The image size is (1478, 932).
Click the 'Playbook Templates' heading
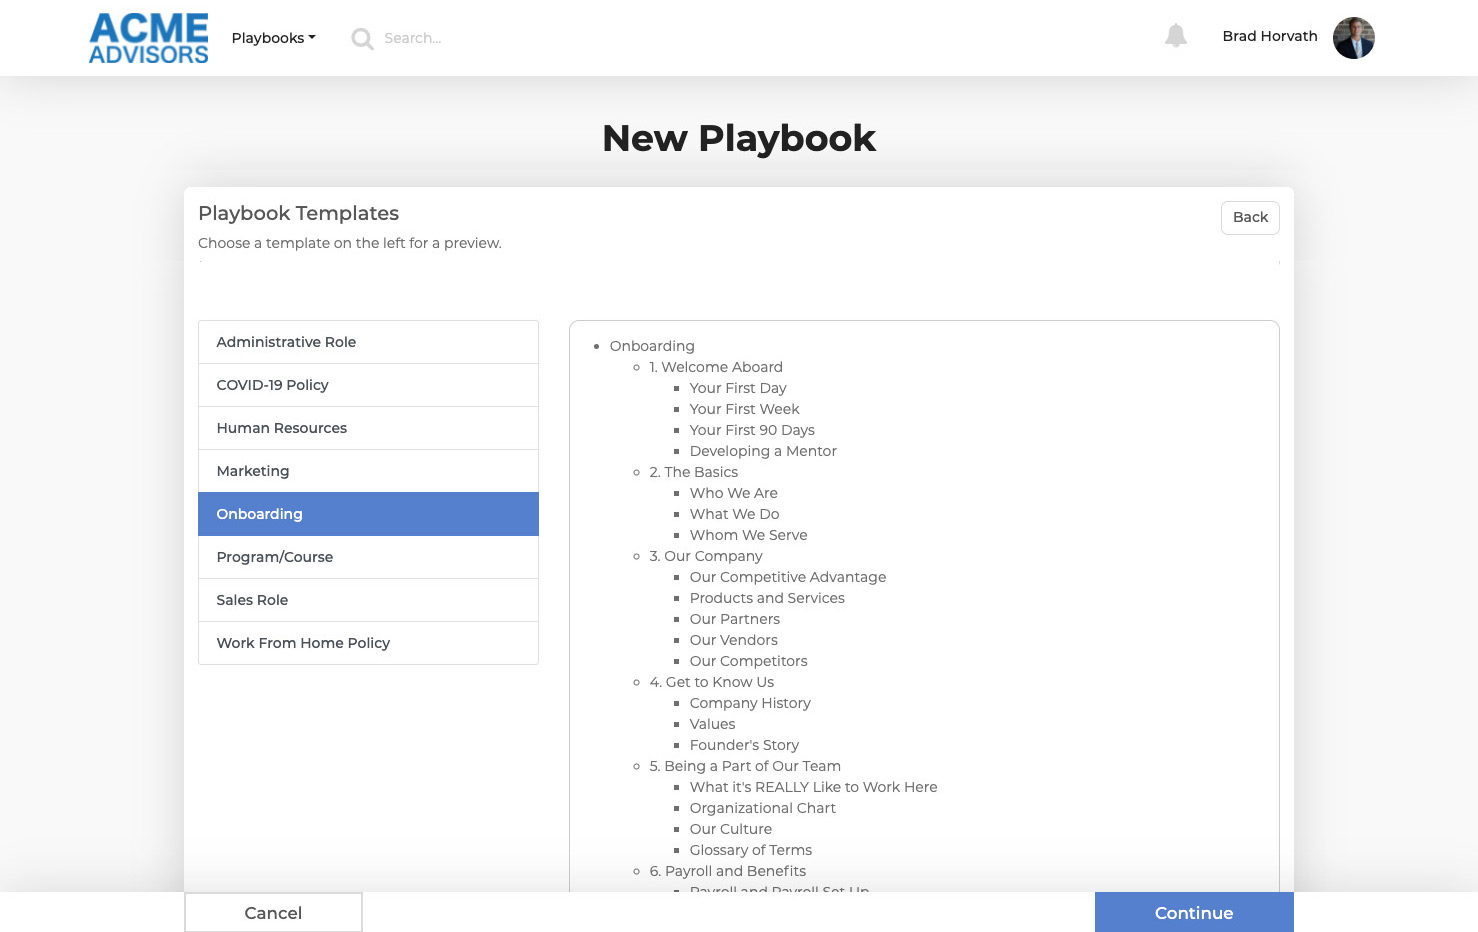click(x=298, y=213)
